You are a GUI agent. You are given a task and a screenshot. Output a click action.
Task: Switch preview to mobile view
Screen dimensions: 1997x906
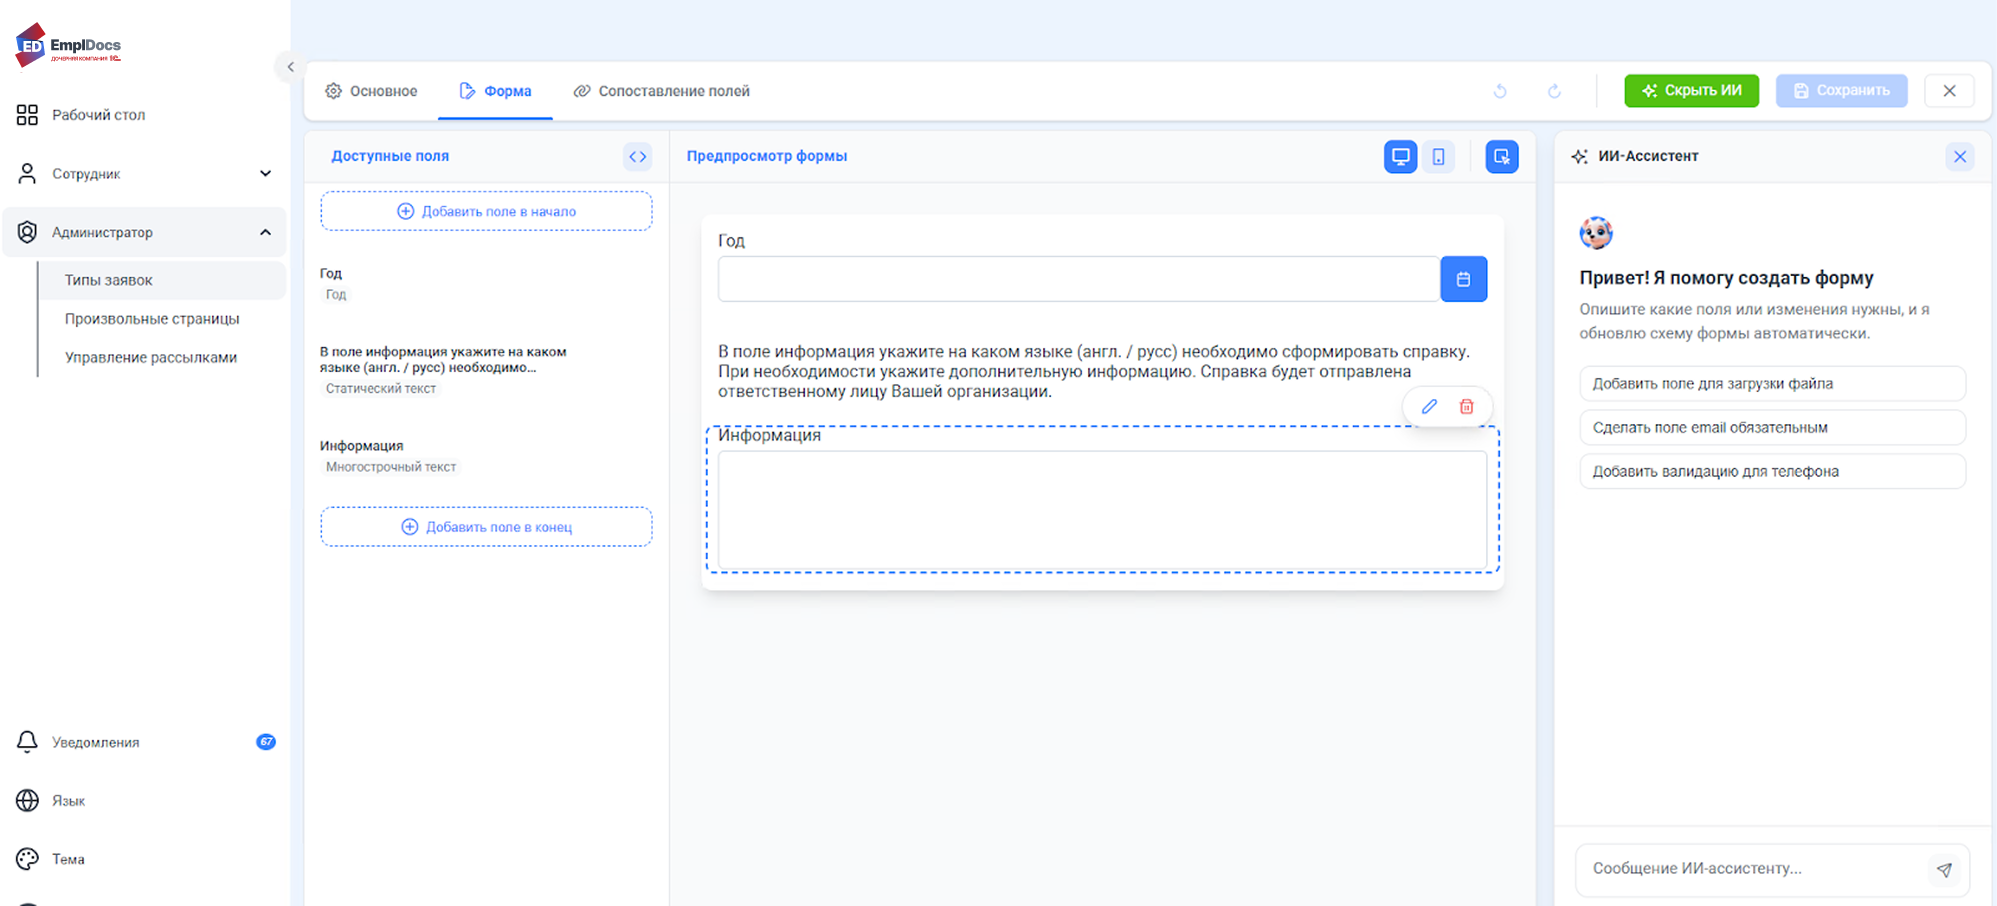(x=1438, y=157)
